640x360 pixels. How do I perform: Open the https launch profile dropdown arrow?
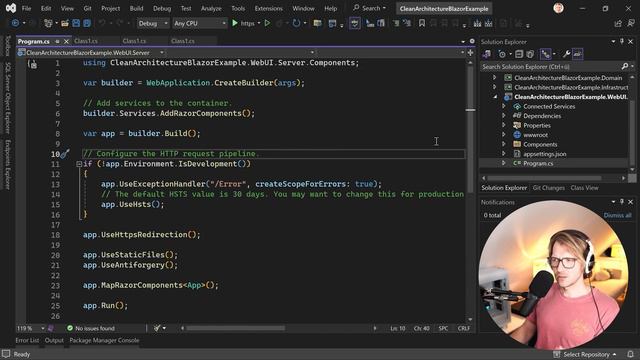pyautogui.click(x=259, y=23)
